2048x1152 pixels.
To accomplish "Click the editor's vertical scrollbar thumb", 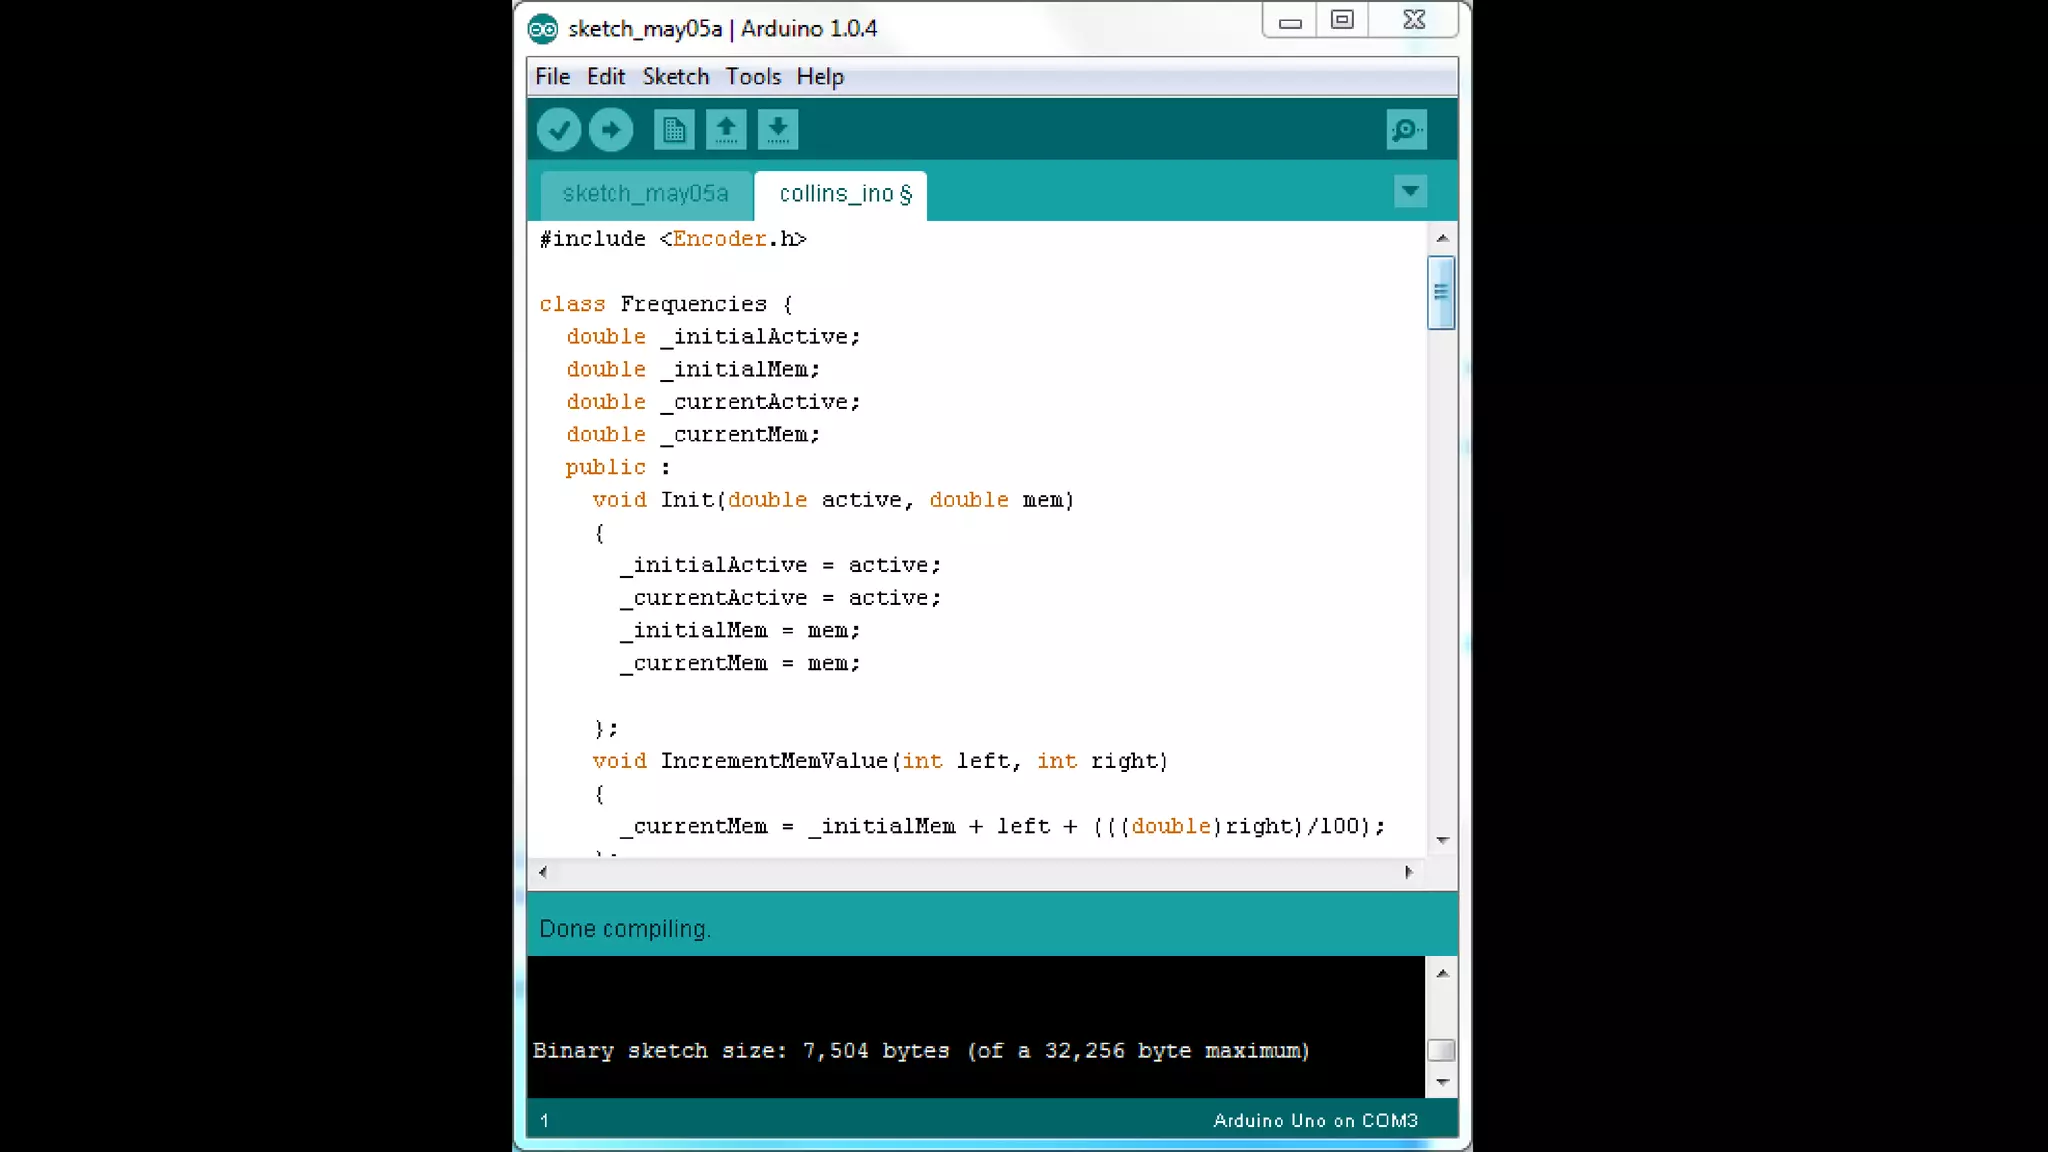I will tap(1441, 293).
